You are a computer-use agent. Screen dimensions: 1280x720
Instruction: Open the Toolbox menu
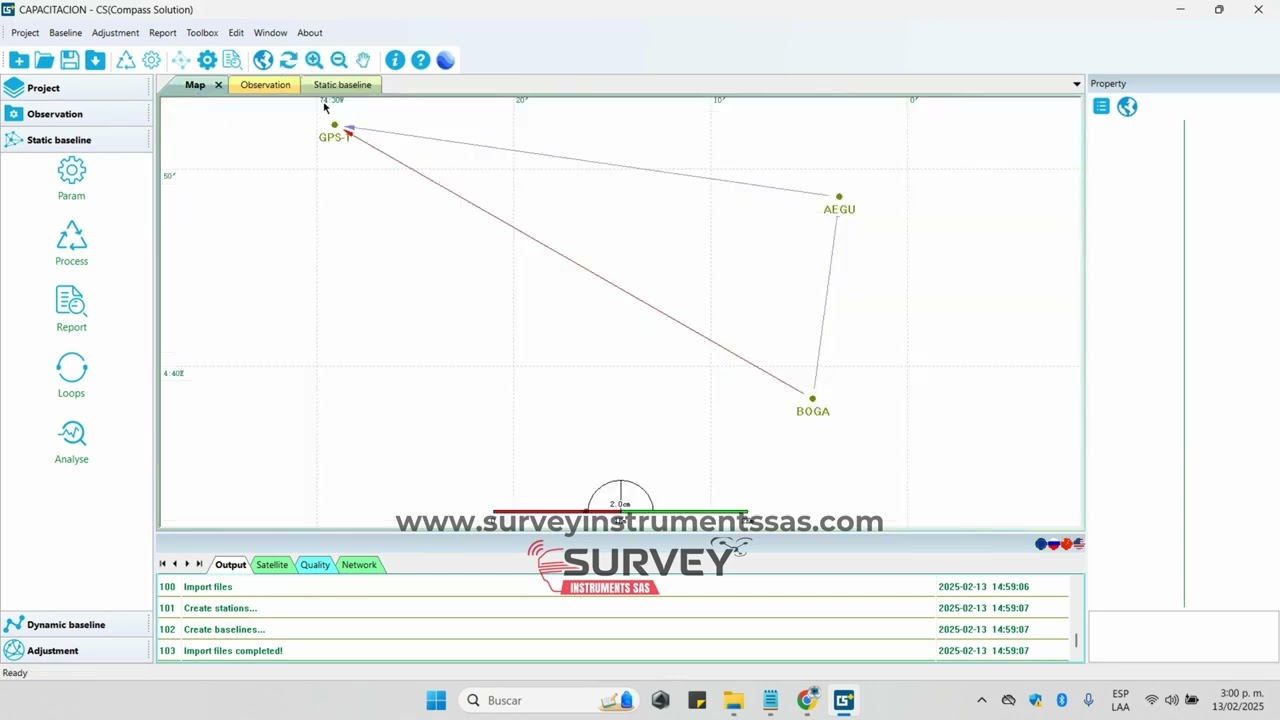pyautogui.click(x=203, y=33)
